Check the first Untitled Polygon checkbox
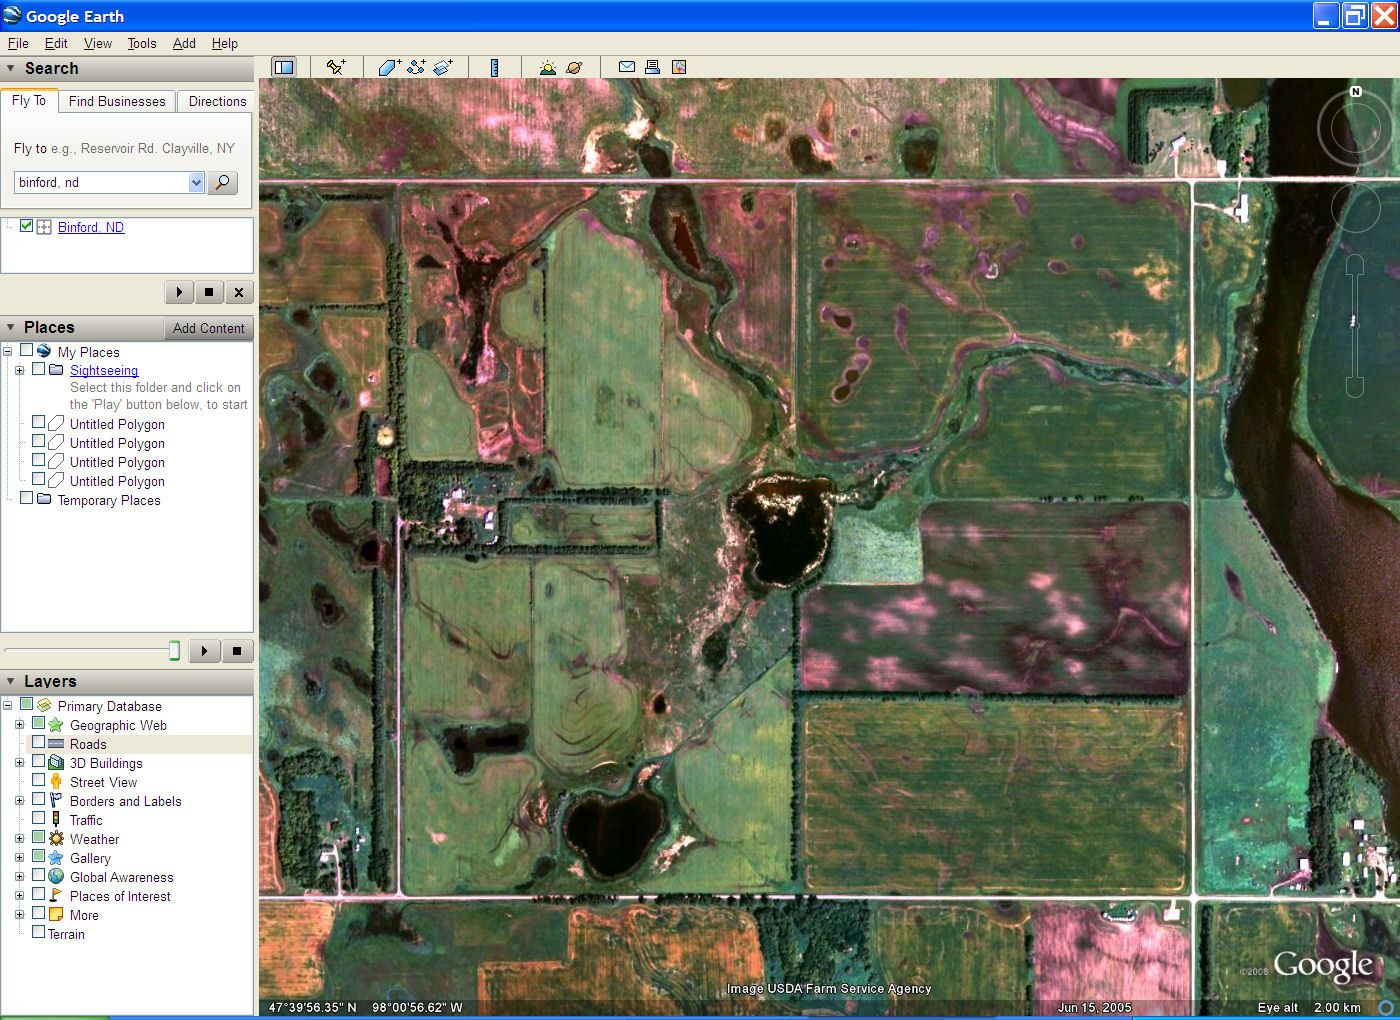 pyautogui.click(x=38, y=422)
